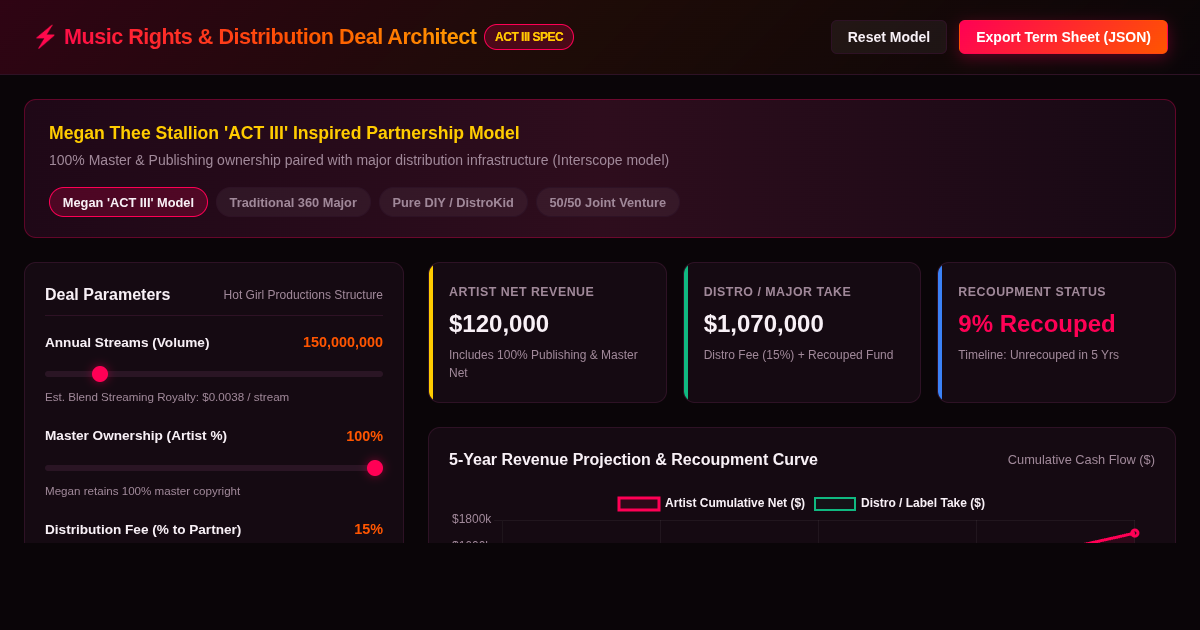Adjust the Master Ownership slider handle
The image size is (1200, 630).
point(375,468)
